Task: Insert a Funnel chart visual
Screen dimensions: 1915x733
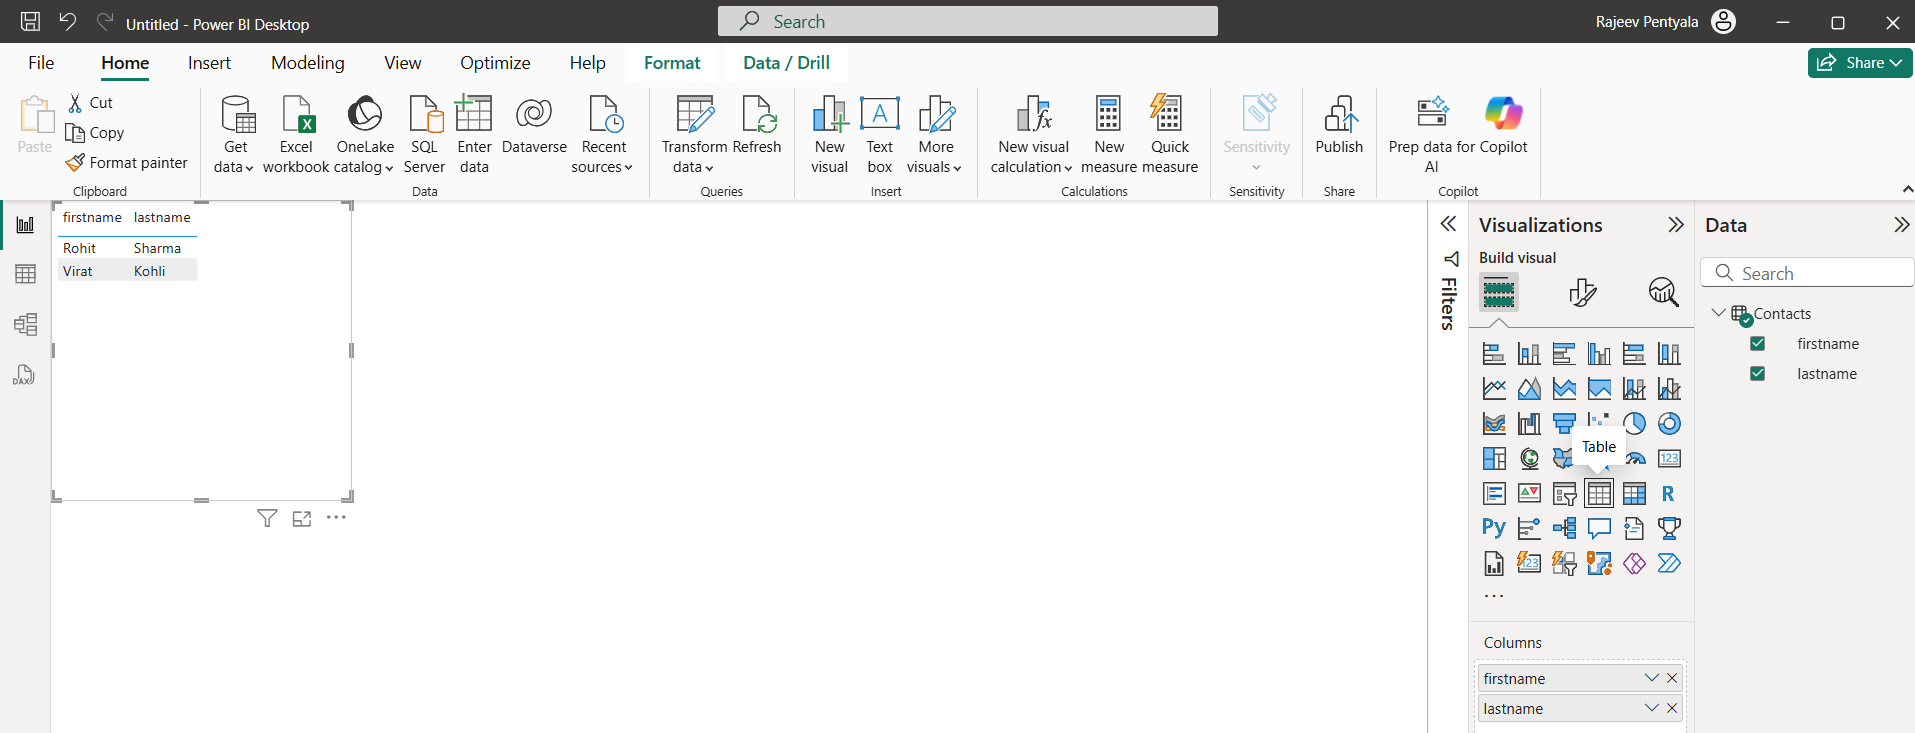Action: [1564, 424]
